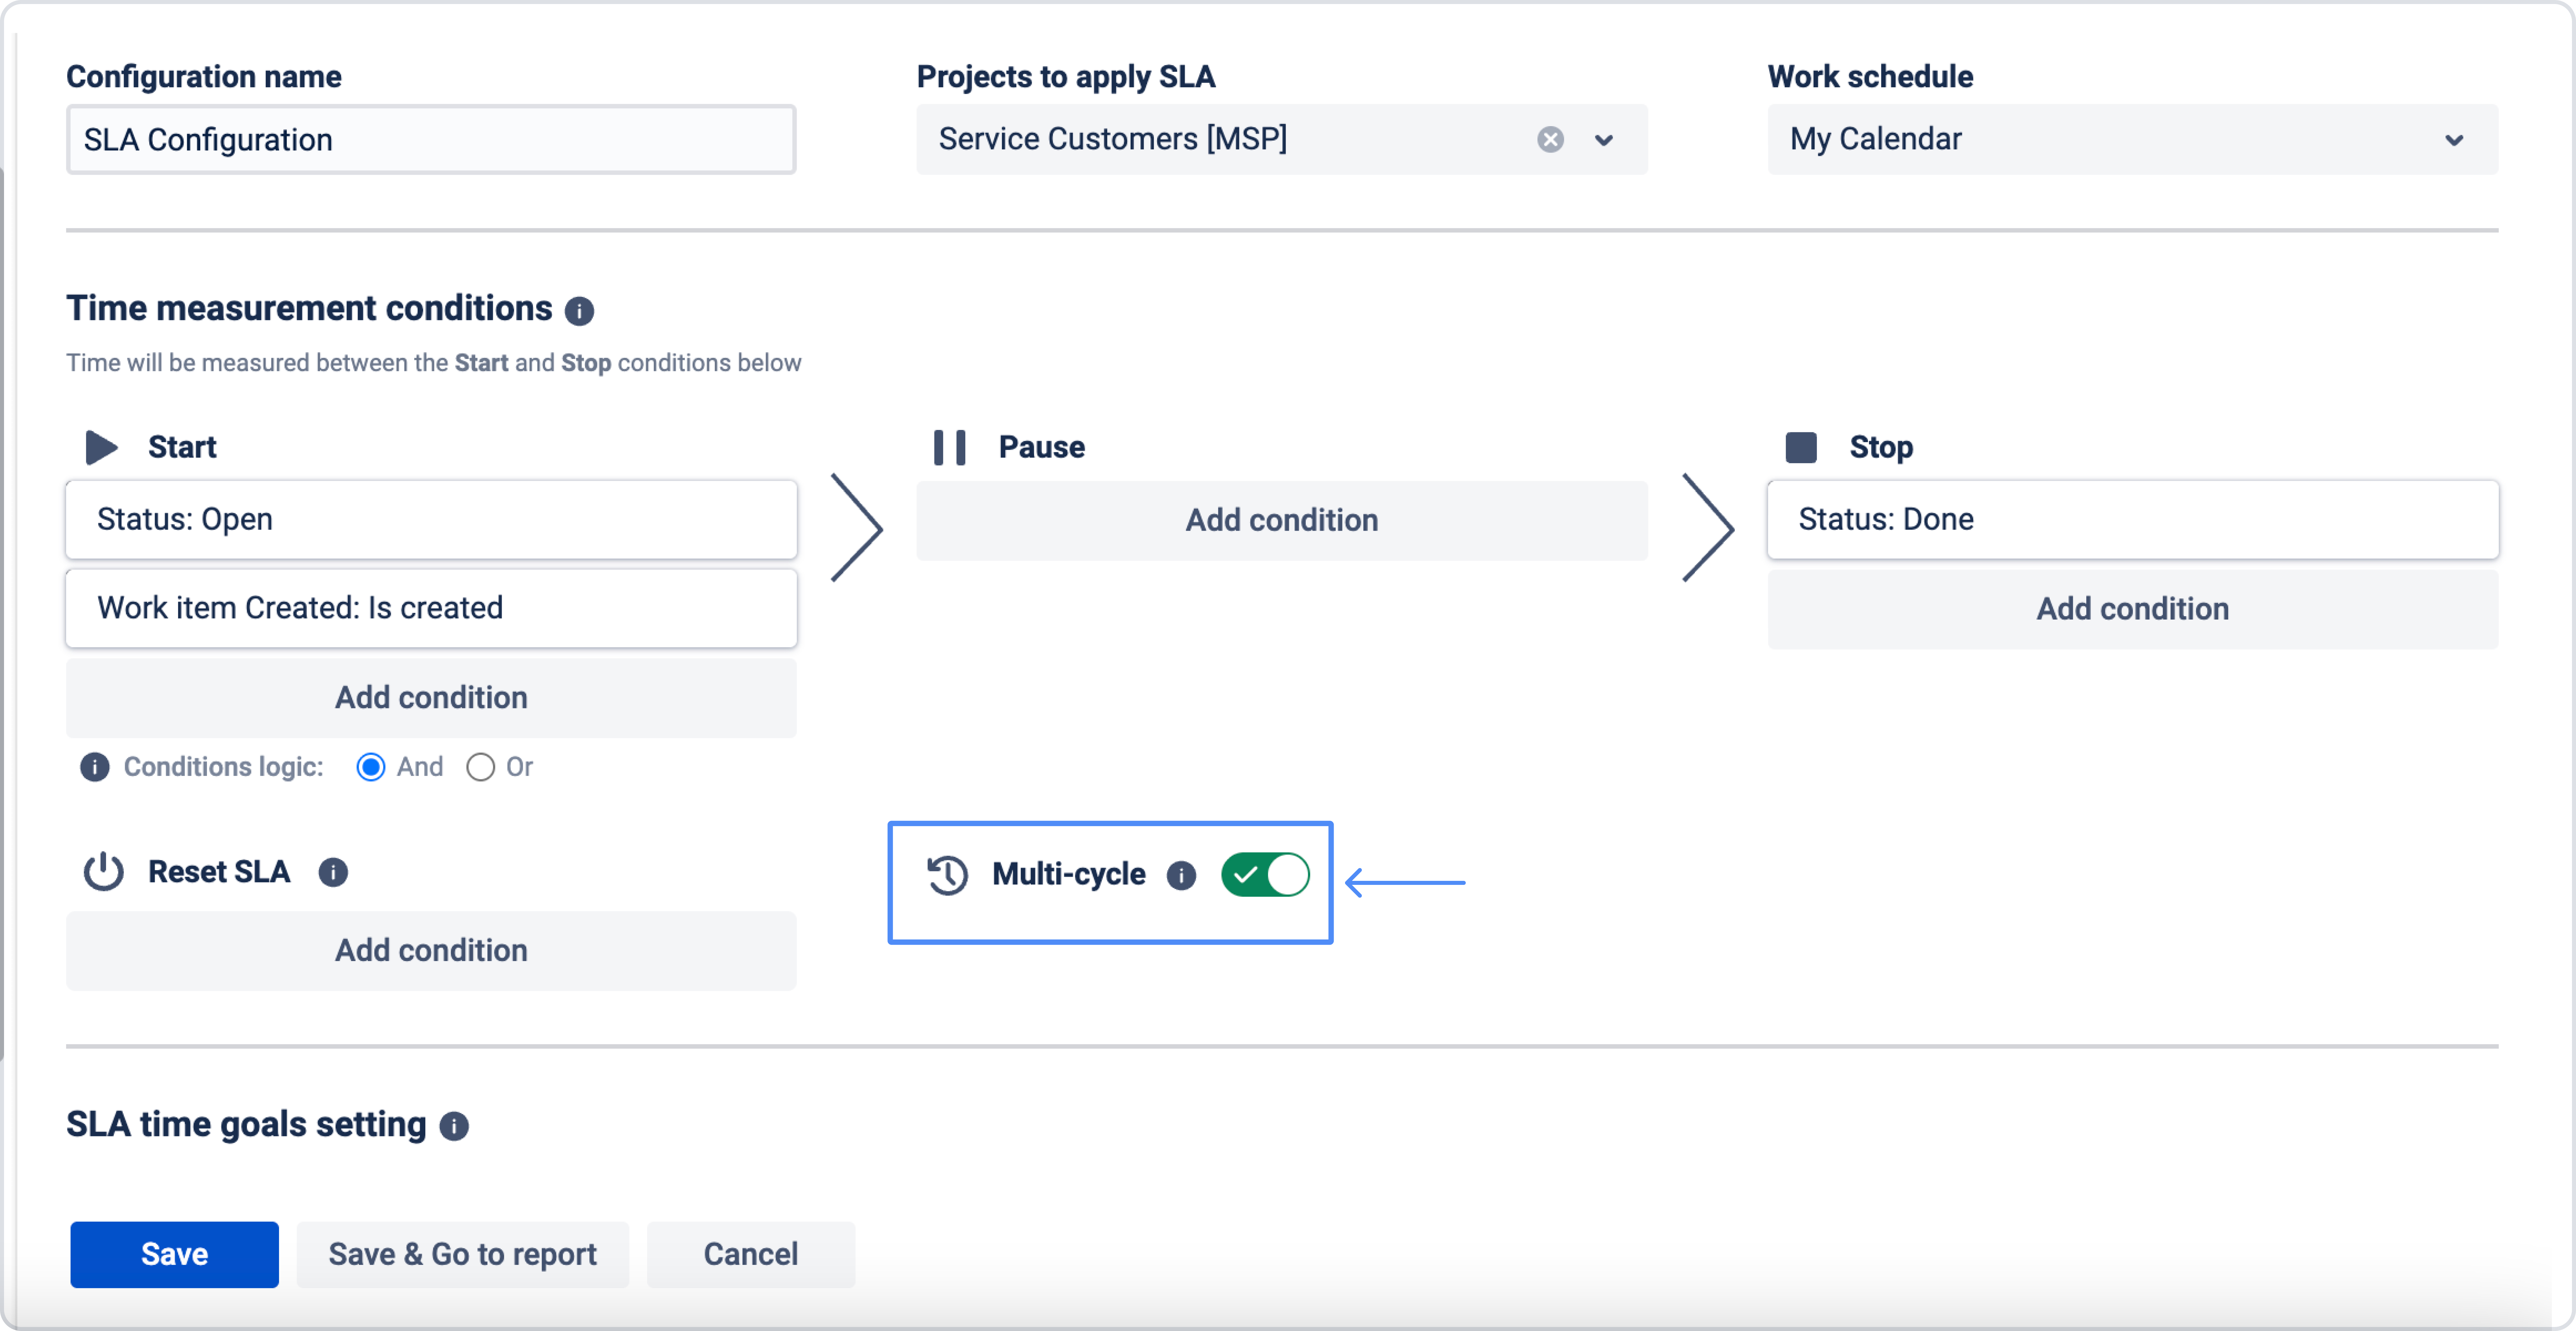Click the Reset SLA power icon

(103, 872)
